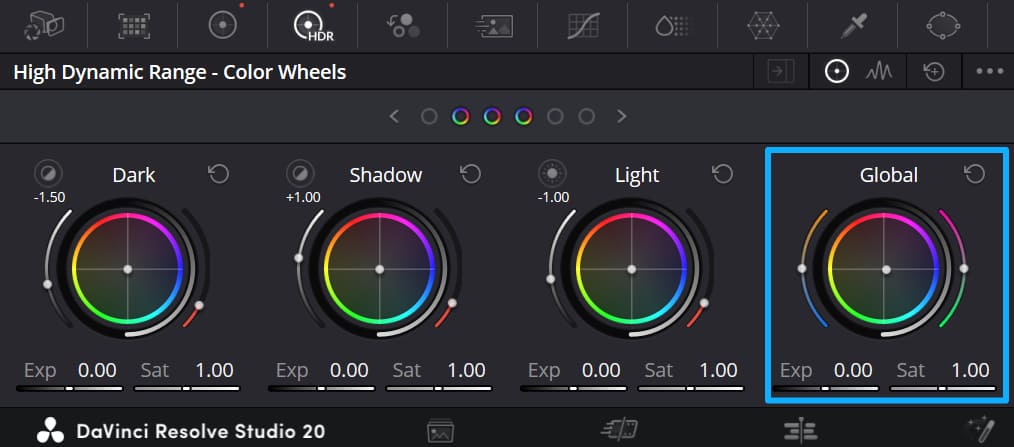Viewport: 1014px width, 447px height.
Task: Click the Dark Exp value field
Action: 97,371
